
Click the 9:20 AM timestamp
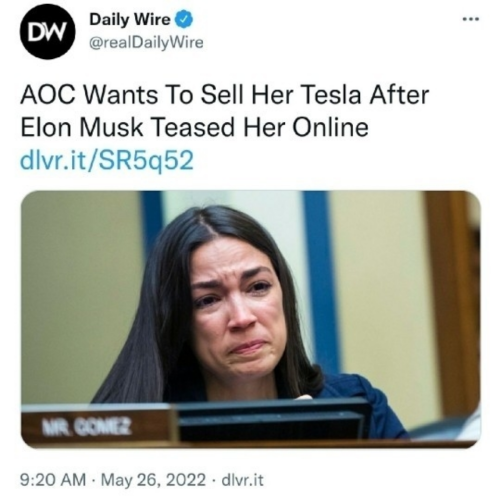point(53,480)
